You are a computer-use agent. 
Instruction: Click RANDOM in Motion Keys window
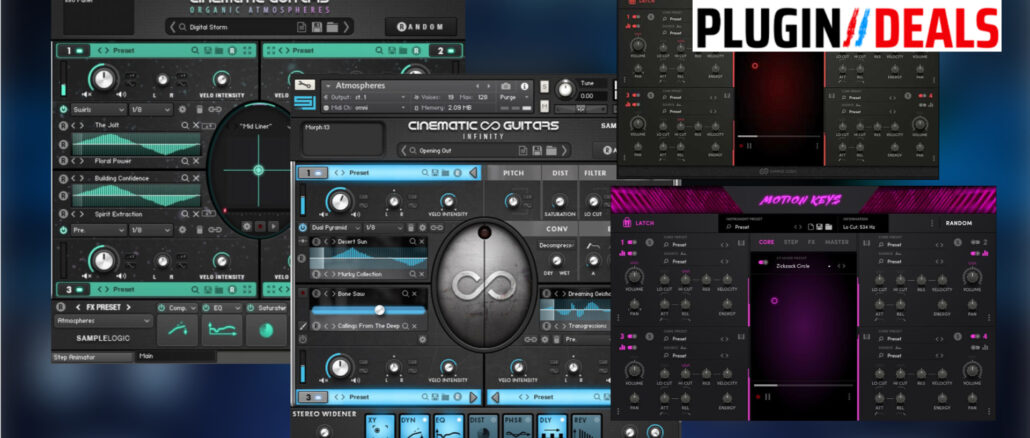tap(958, 223)
